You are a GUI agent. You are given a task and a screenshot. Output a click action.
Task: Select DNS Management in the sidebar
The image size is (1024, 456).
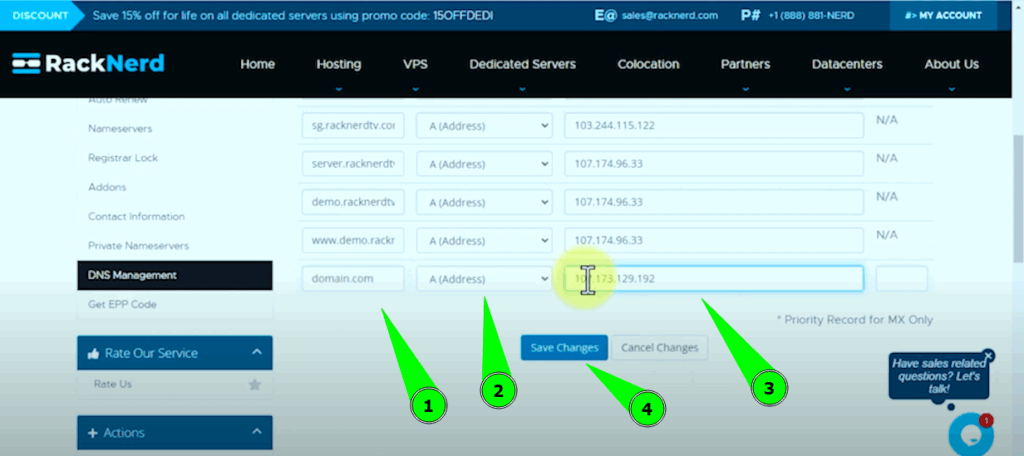pyautogui.click(x=174, y=275)
